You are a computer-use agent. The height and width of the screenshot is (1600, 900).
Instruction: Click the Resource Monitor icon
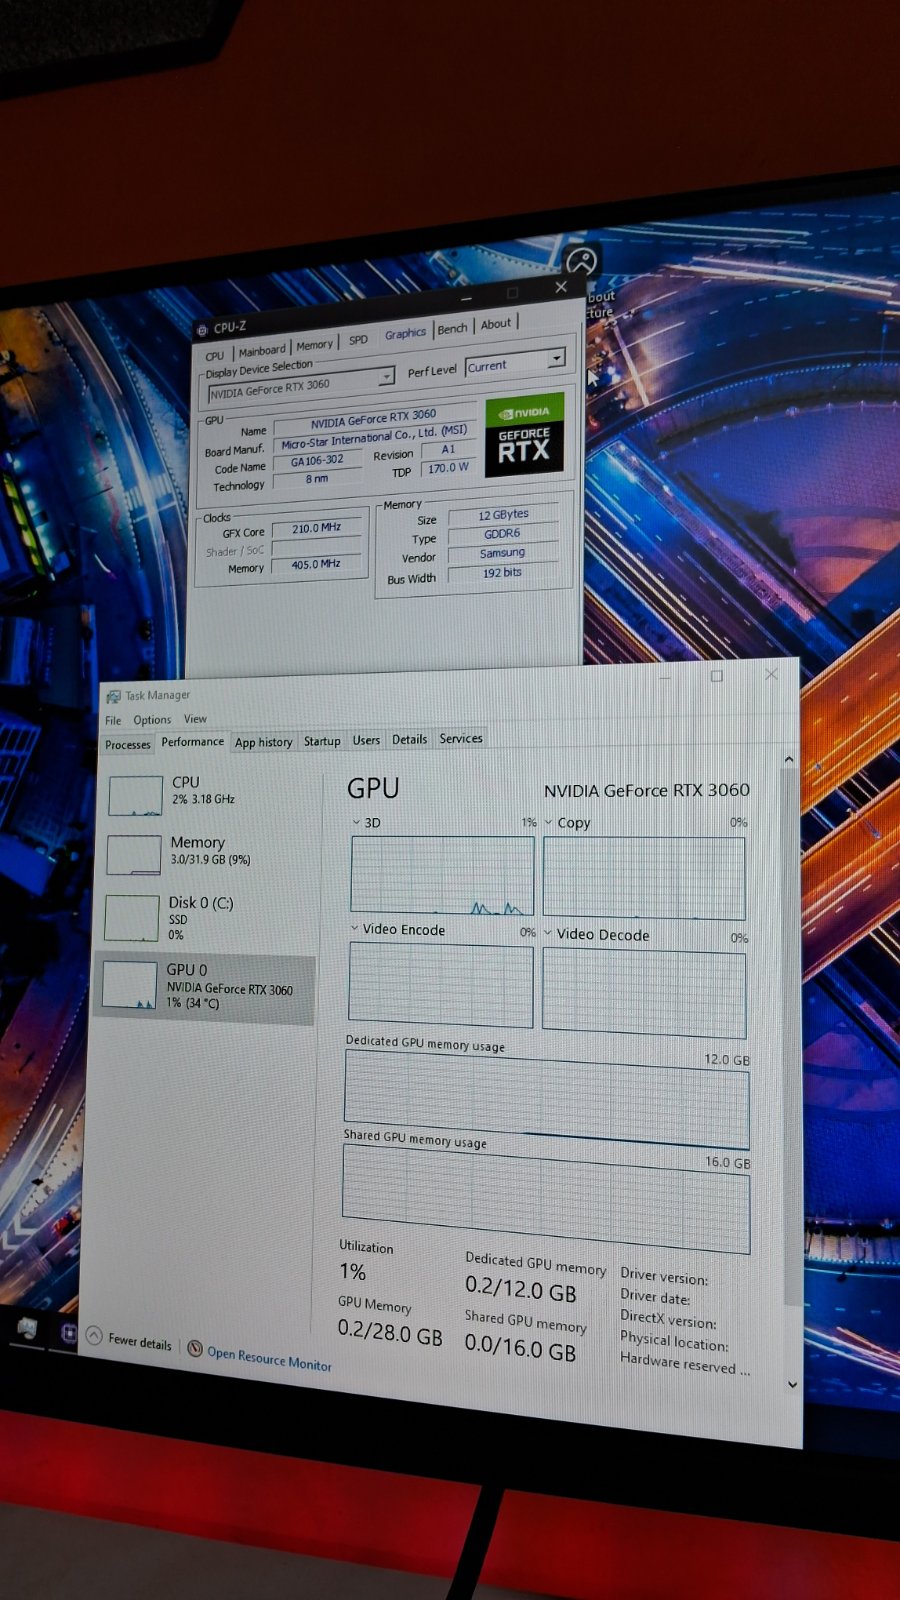[195, 1348]
